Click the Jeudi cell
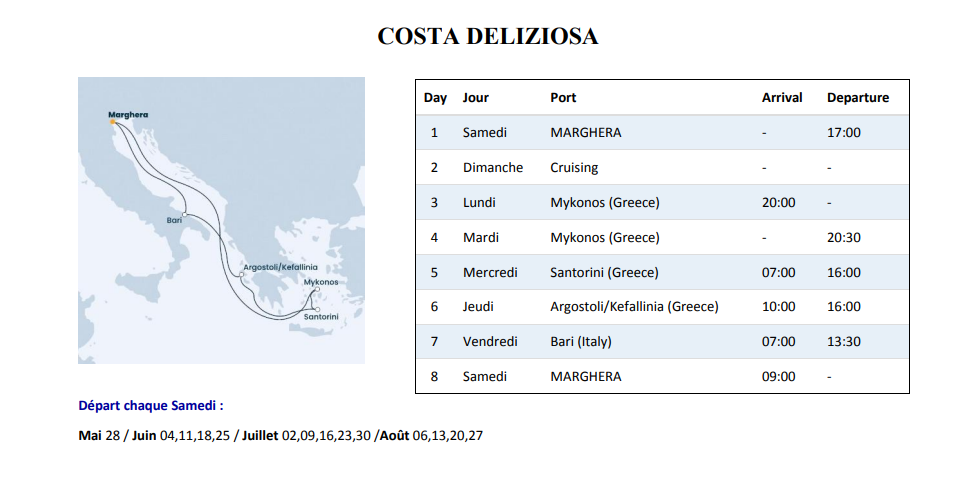Screen dimensions: 977x498 [x=478, y=307]
